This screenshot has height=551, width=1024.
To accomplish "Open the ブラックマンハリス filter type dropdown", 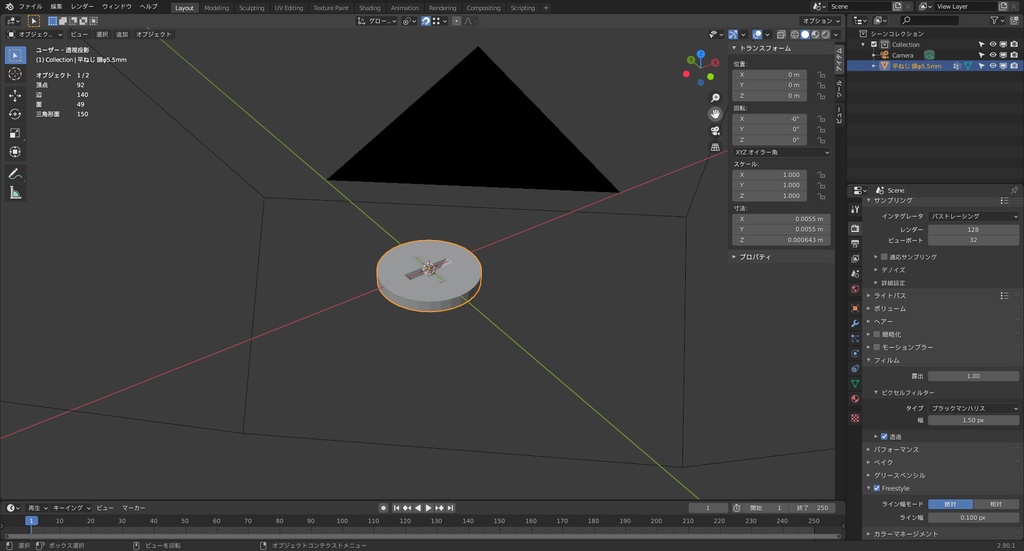I will click(x=973, y=408).
